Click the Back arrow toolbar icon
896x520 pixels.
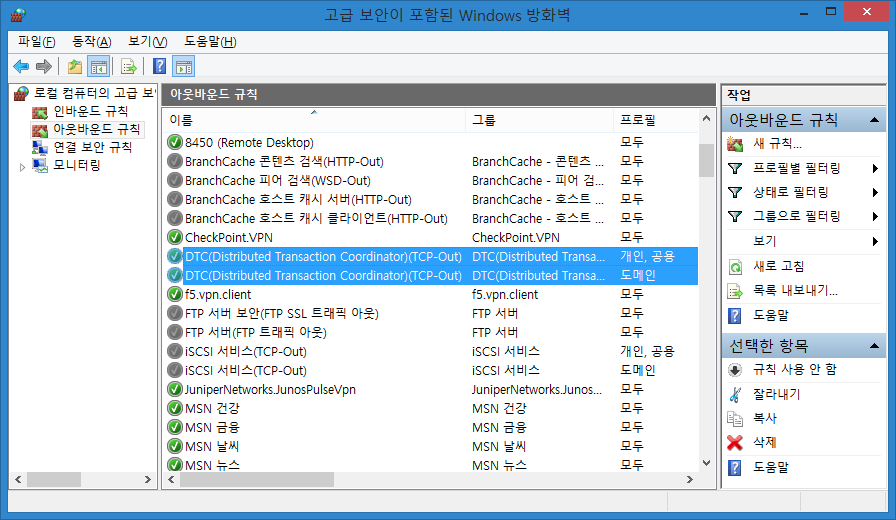click(21, 67)
